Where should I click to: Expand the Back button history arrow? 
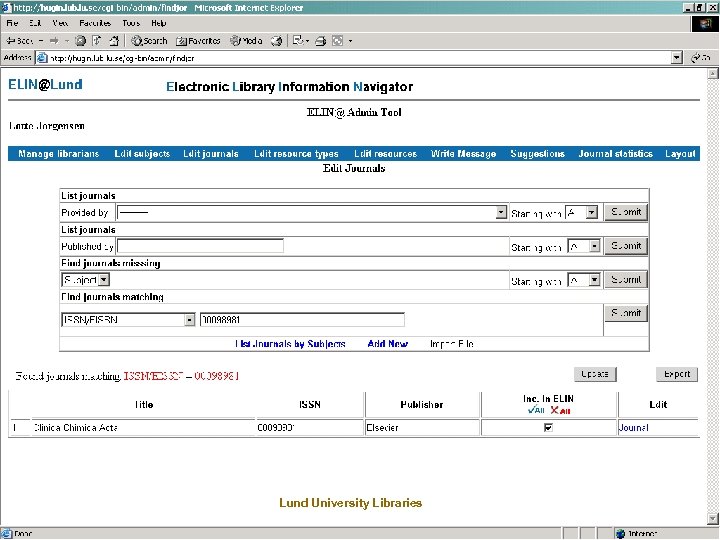coord(41,41)
